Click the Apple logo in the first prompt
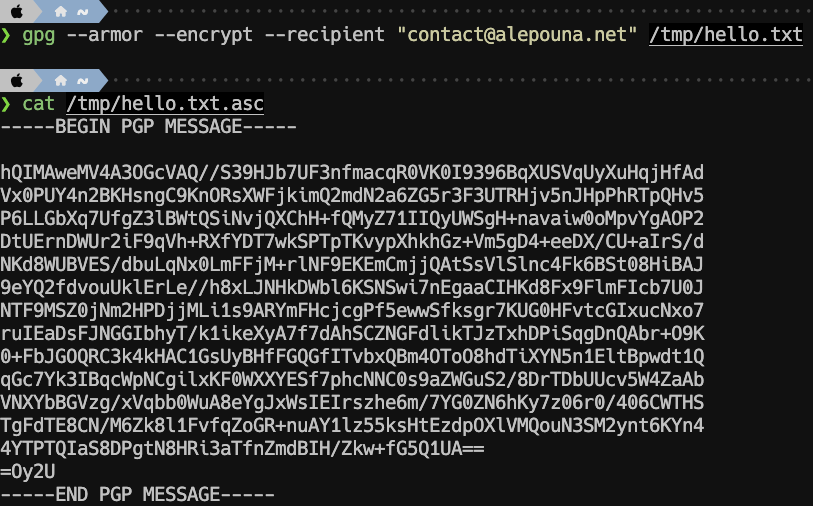This screenshot has width=813, height=506. click(x=18, y=9)
